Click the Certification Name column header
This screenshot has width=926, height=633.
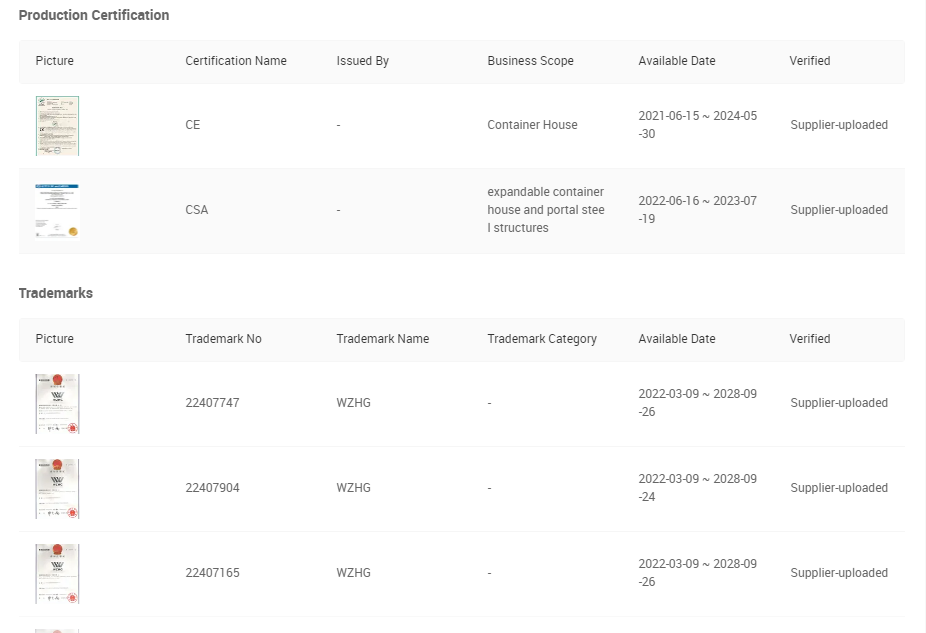(x=236, y=61)
